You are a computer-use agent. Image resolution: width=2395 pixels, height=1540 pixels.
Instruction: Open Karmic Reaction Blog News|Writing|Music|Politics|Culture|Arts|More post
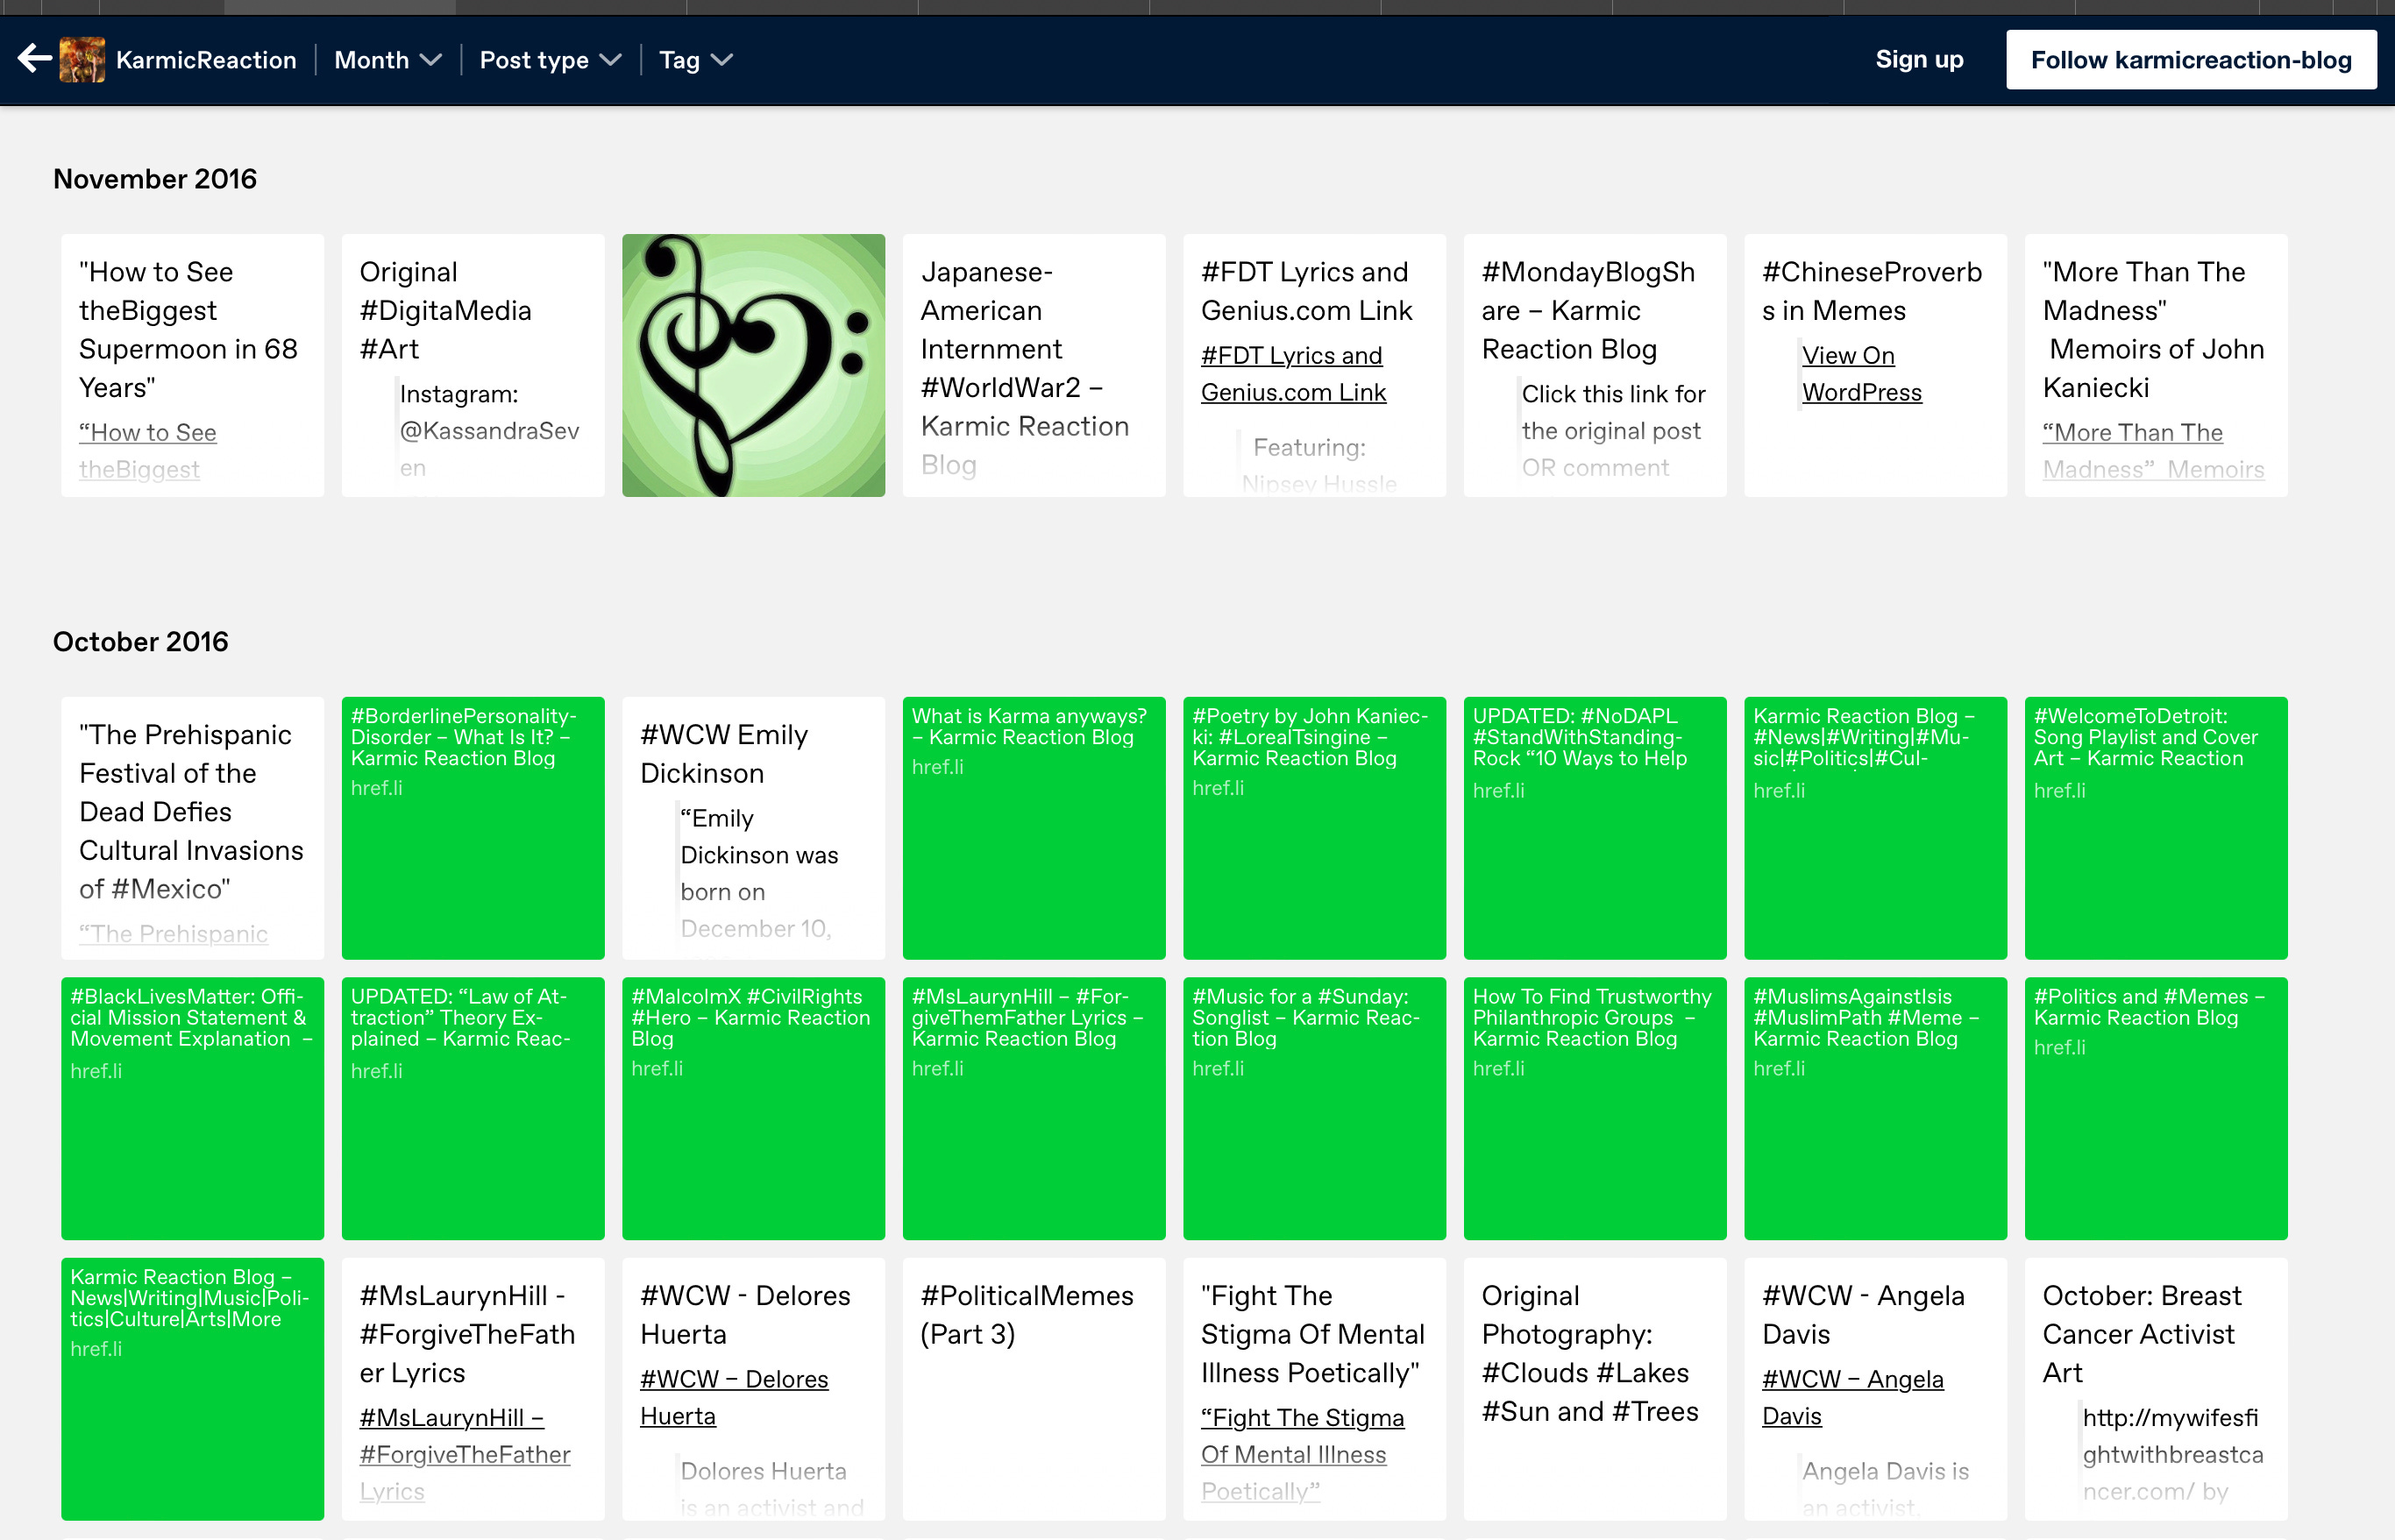[192, 1389]
